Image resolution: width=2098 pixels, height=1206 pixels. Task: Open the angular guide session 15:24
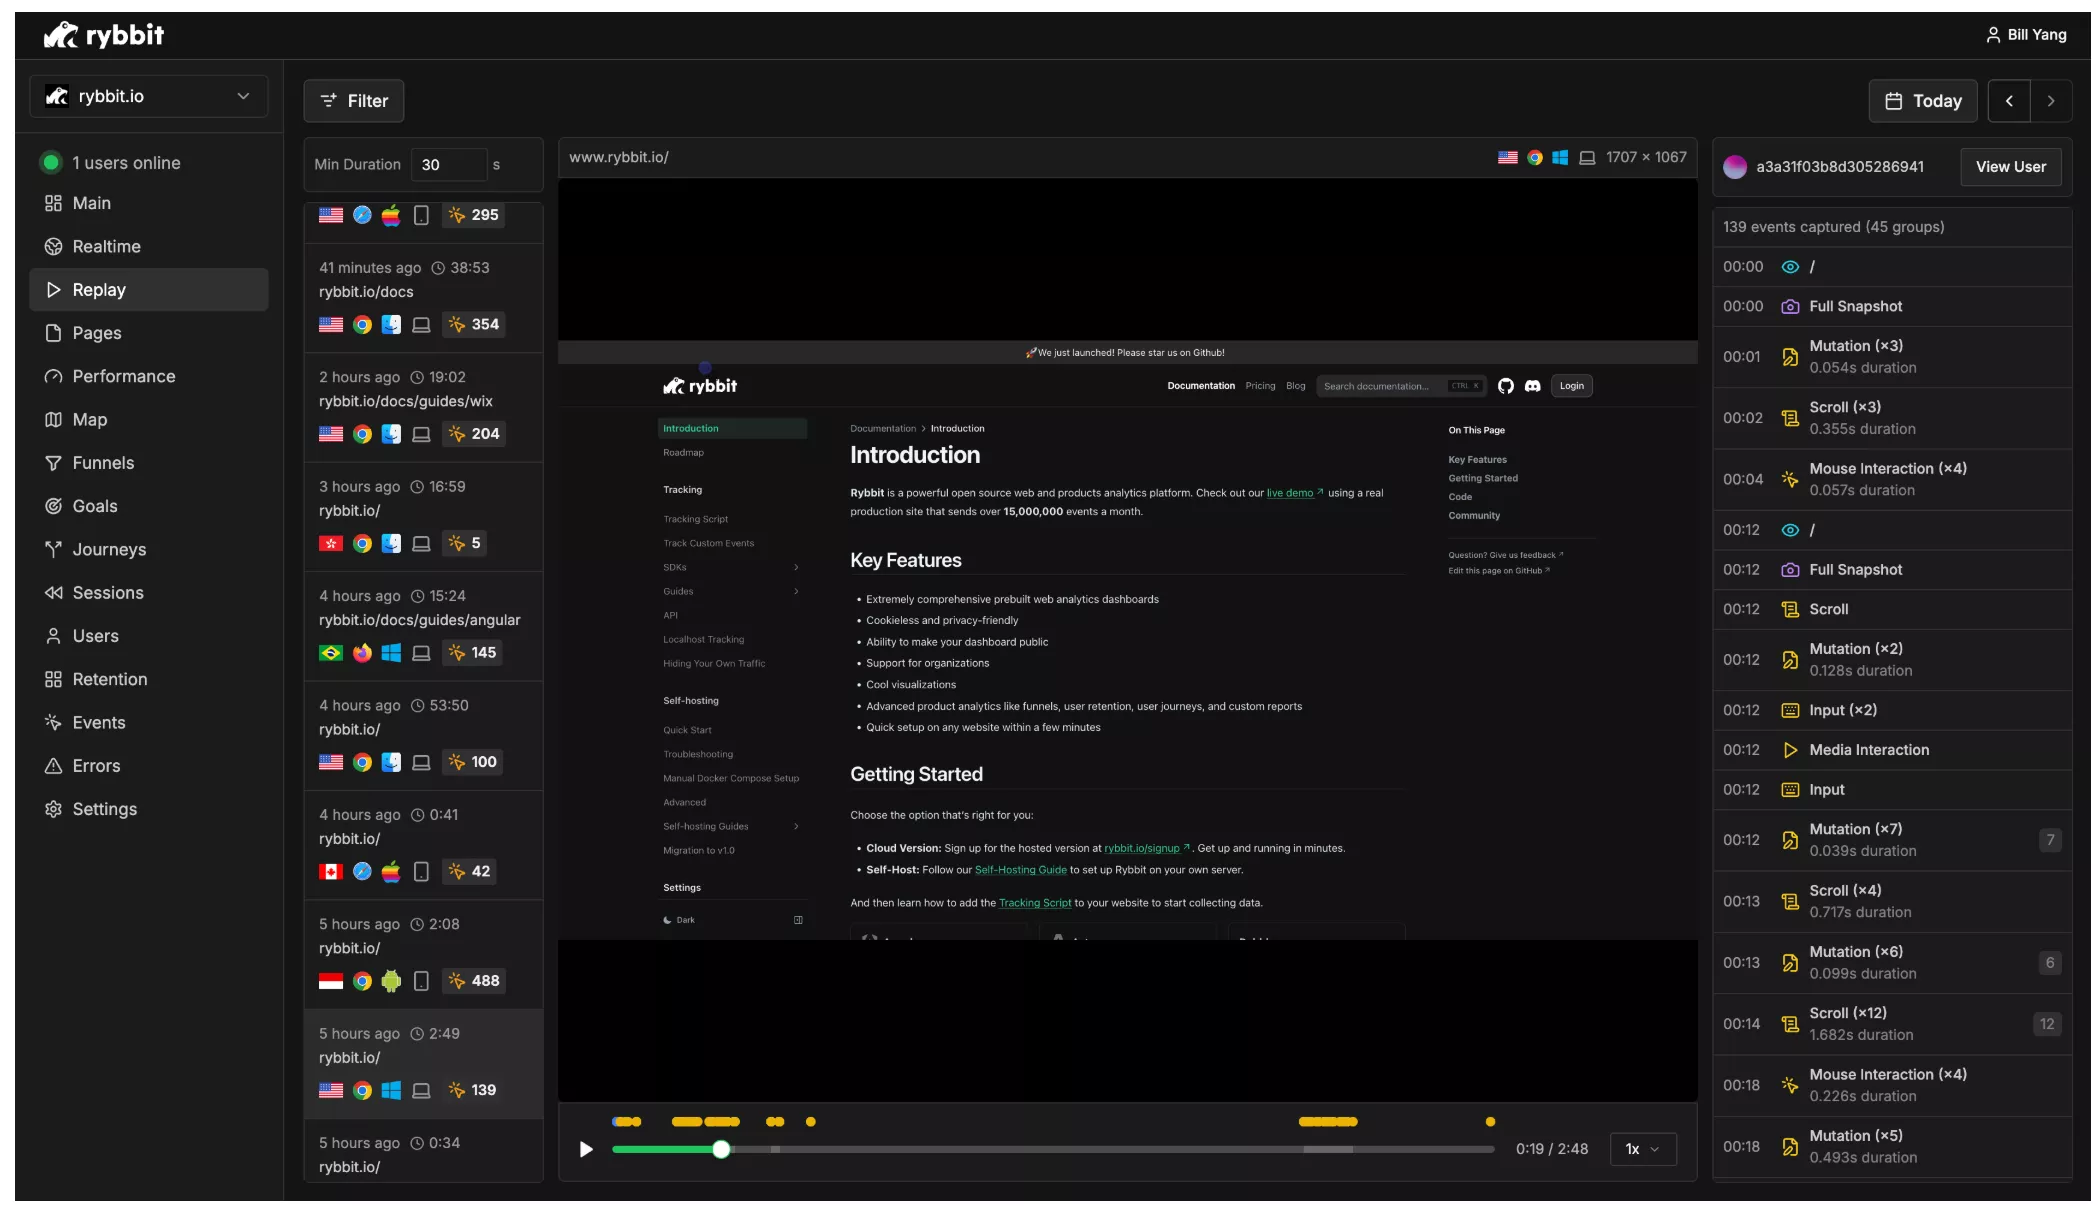[x=423, y=626]
